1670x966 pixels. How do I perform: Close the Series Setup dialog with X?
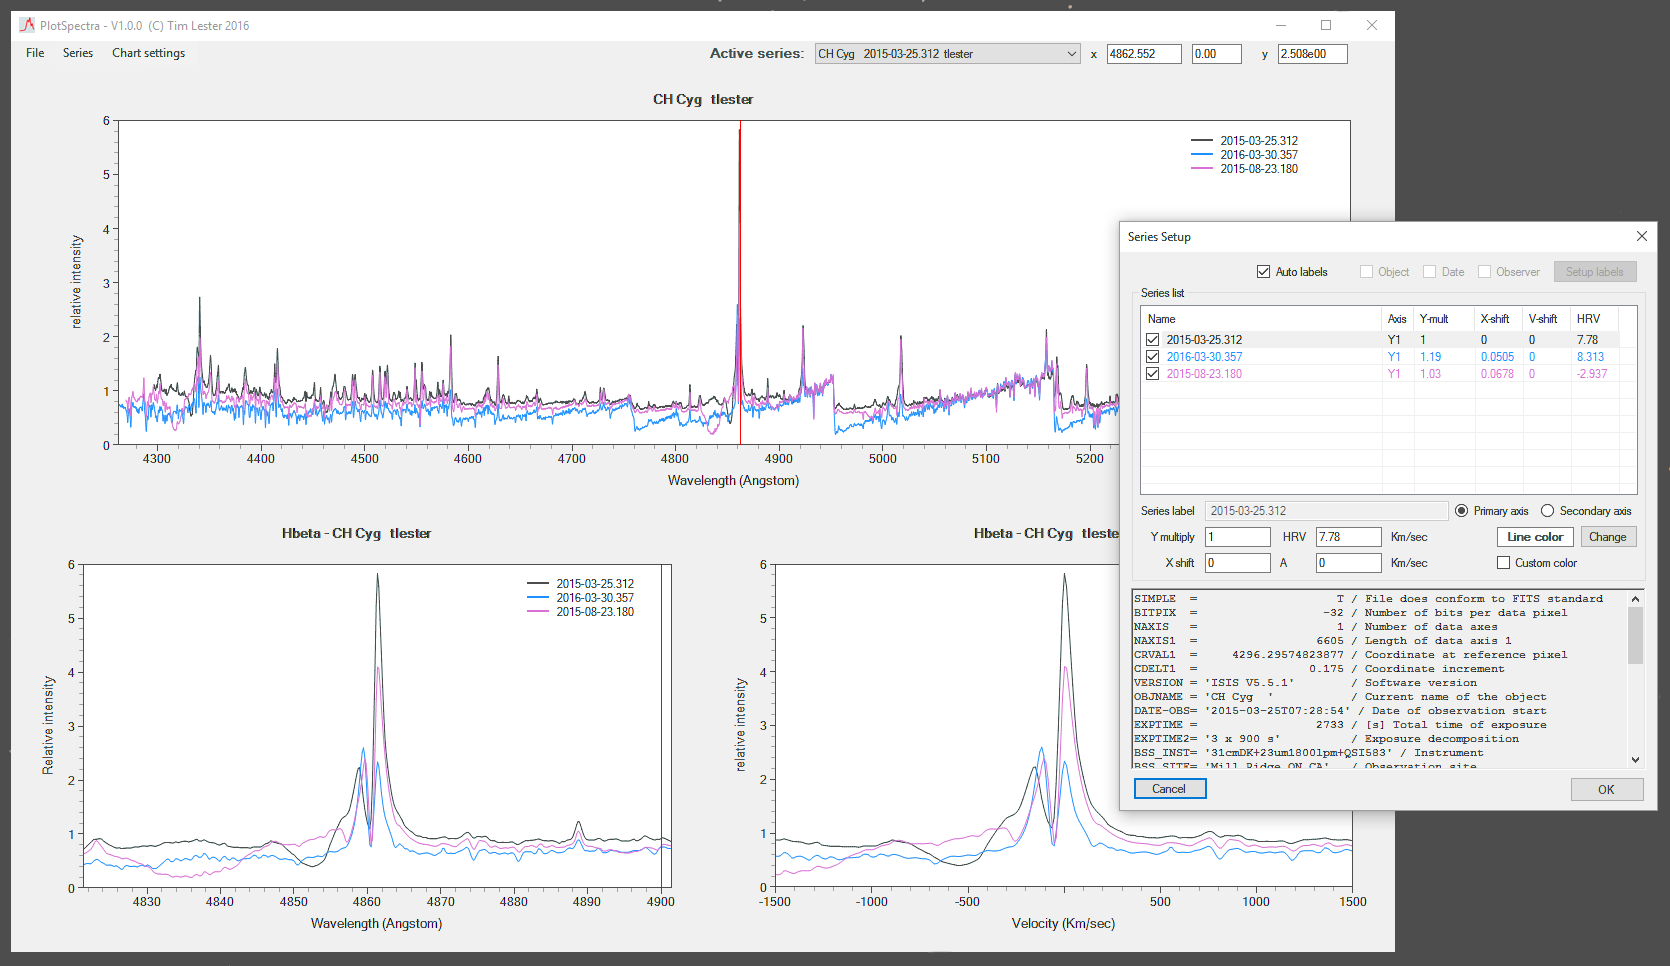coord(1641,236)
